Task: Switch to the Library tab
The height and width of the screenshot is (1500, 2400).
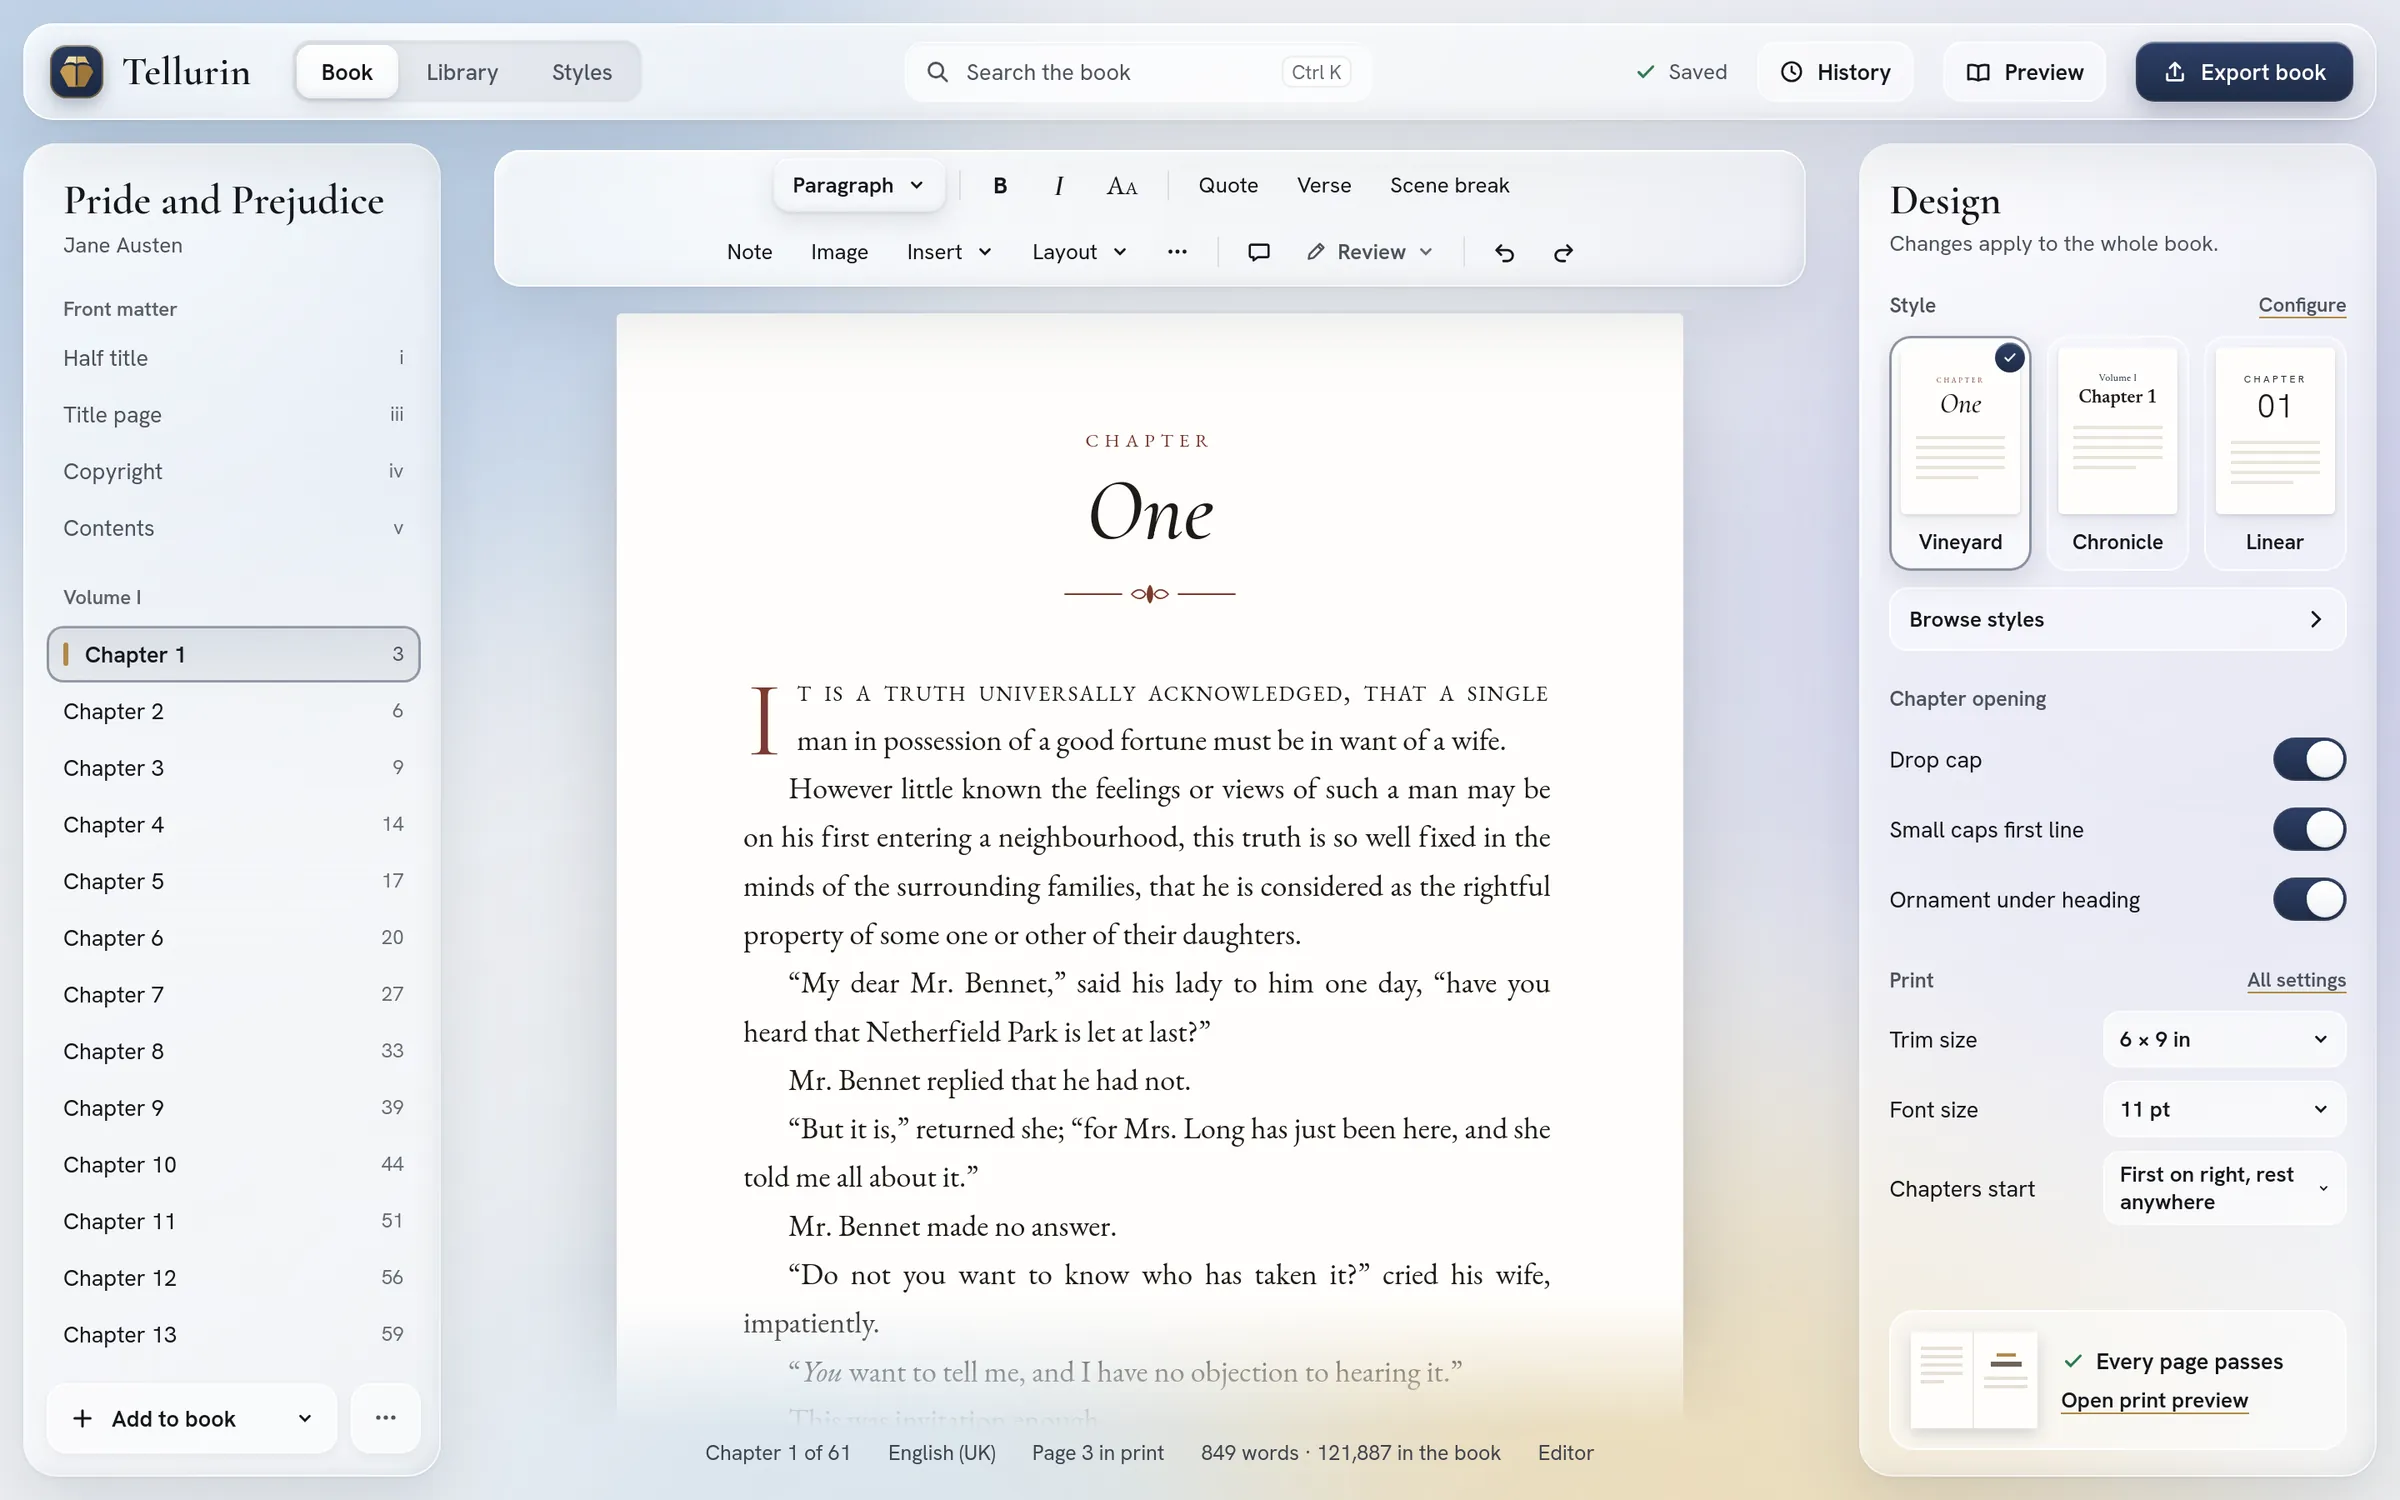Action: [x=462, y=72]
